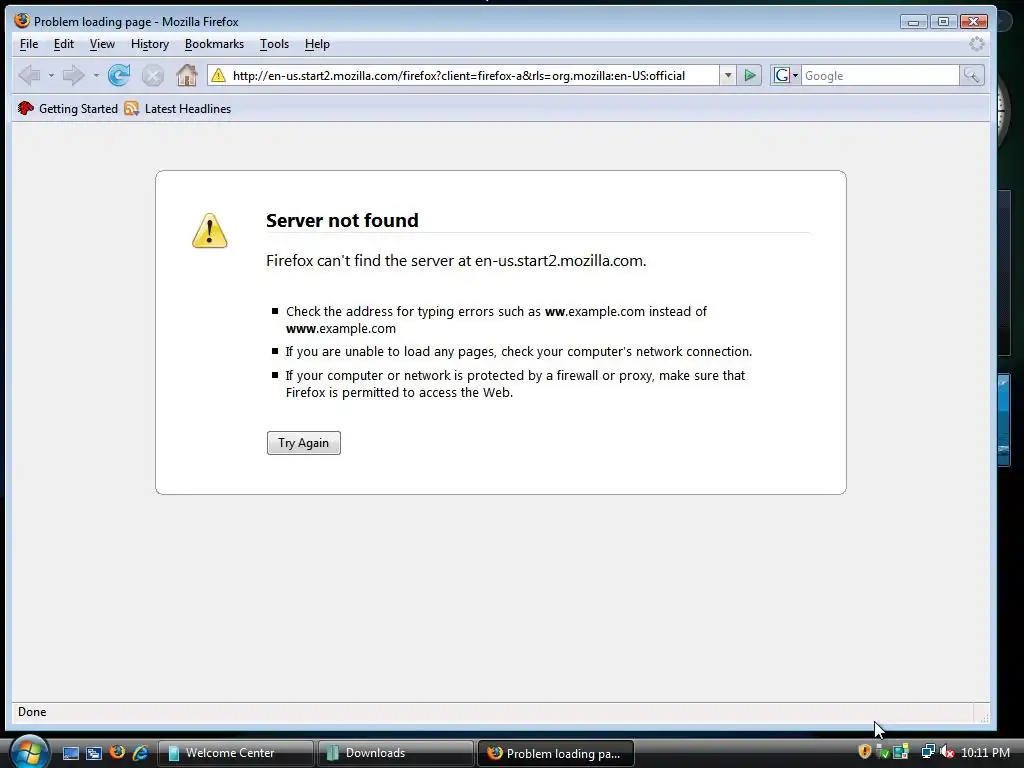Launch Internet Explorer from quick launch

tap(140, 753)
